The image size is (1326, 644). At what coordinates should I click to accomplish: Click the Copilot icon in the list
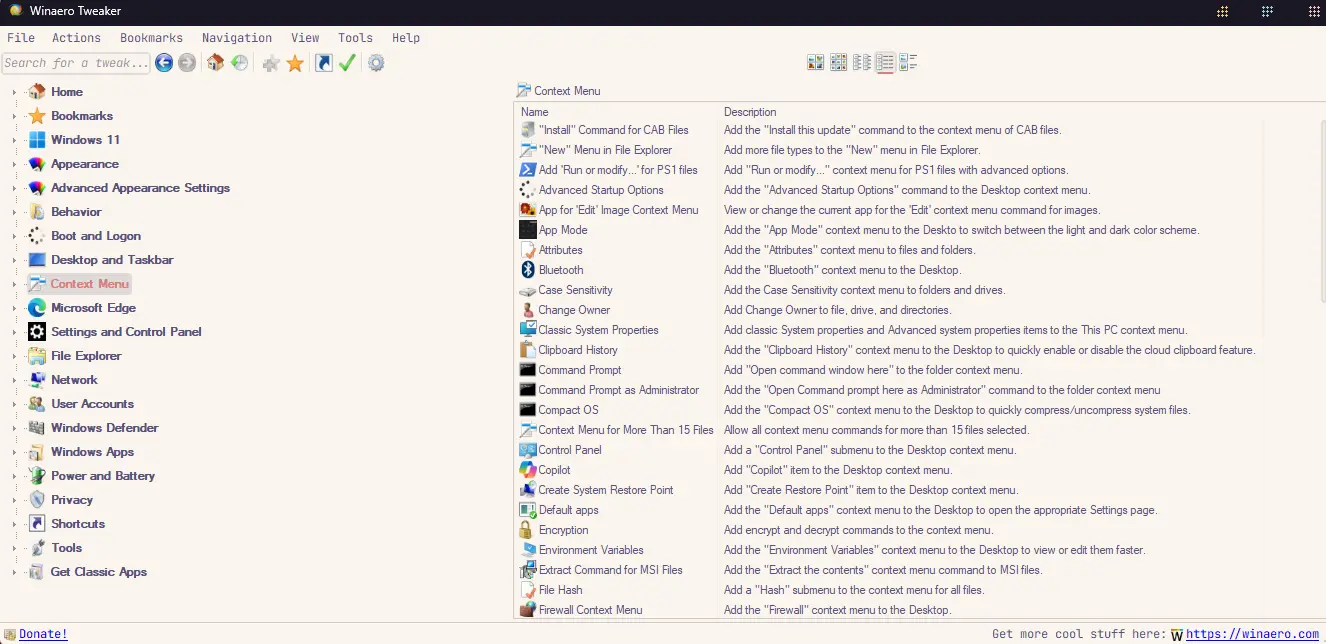[x=529, y=470]
